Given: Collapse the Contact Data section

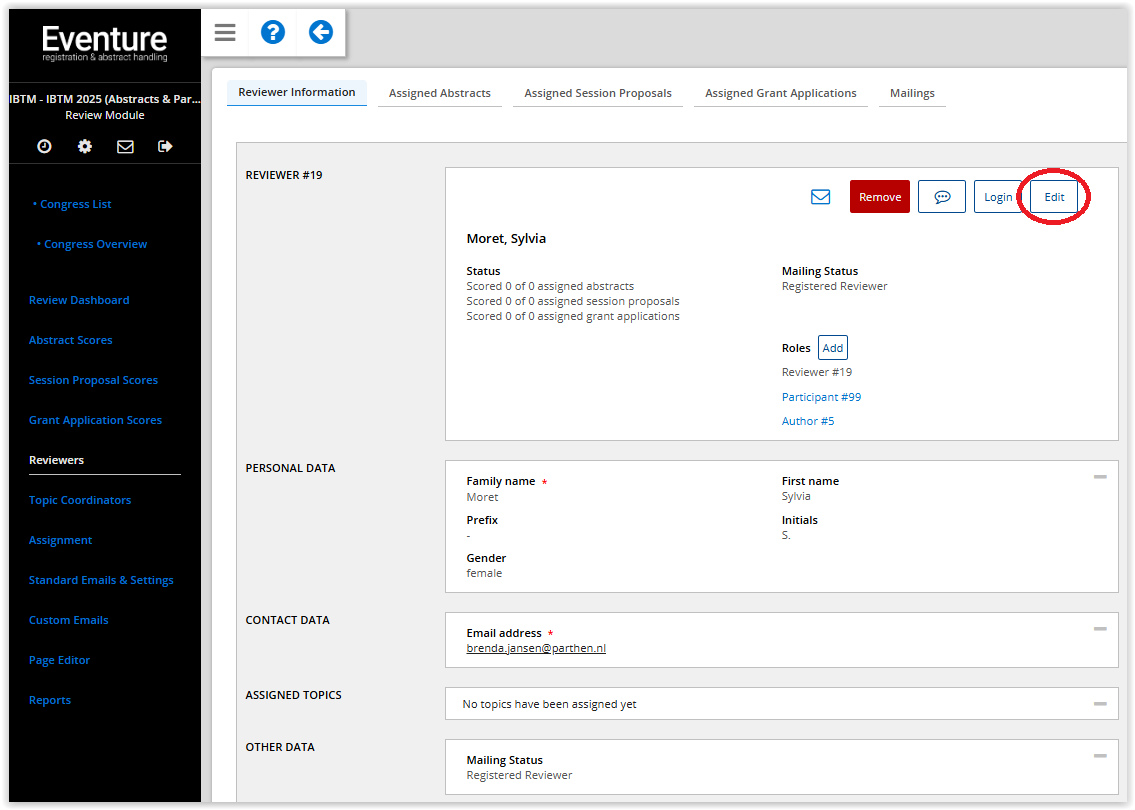Looking at the screenshot, I should tap(1100, 629).
